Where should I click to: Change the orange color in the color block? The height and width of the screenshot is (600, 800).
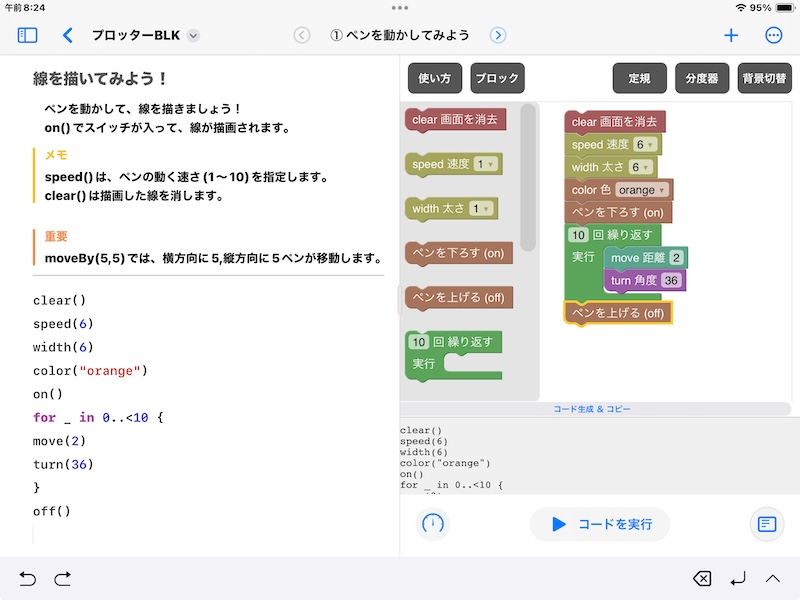[644, 188]
